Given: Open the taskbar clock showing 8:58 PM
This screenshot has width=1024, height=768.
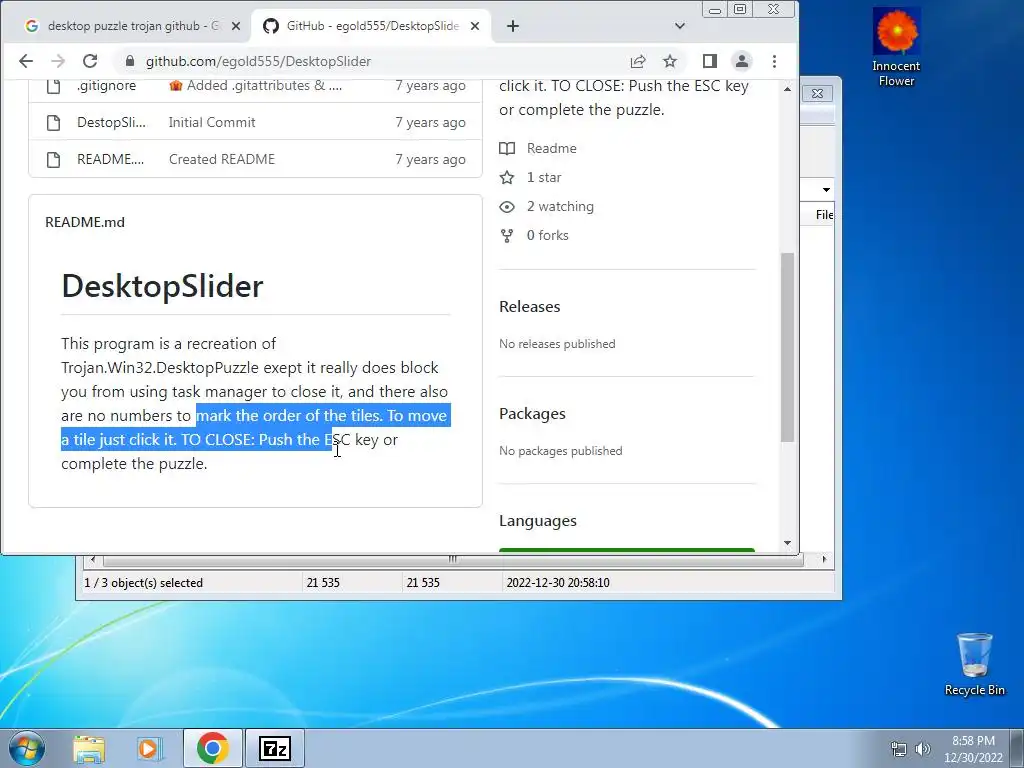Looking at the screenshot, I should [x=973, y=749].
